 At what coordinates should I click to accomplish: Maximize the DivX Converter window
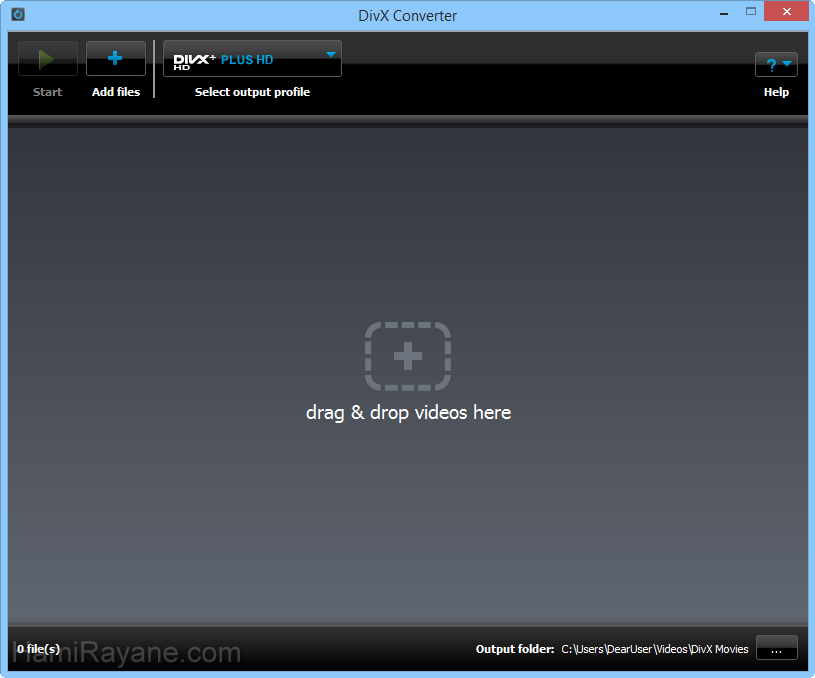(751, 11)
